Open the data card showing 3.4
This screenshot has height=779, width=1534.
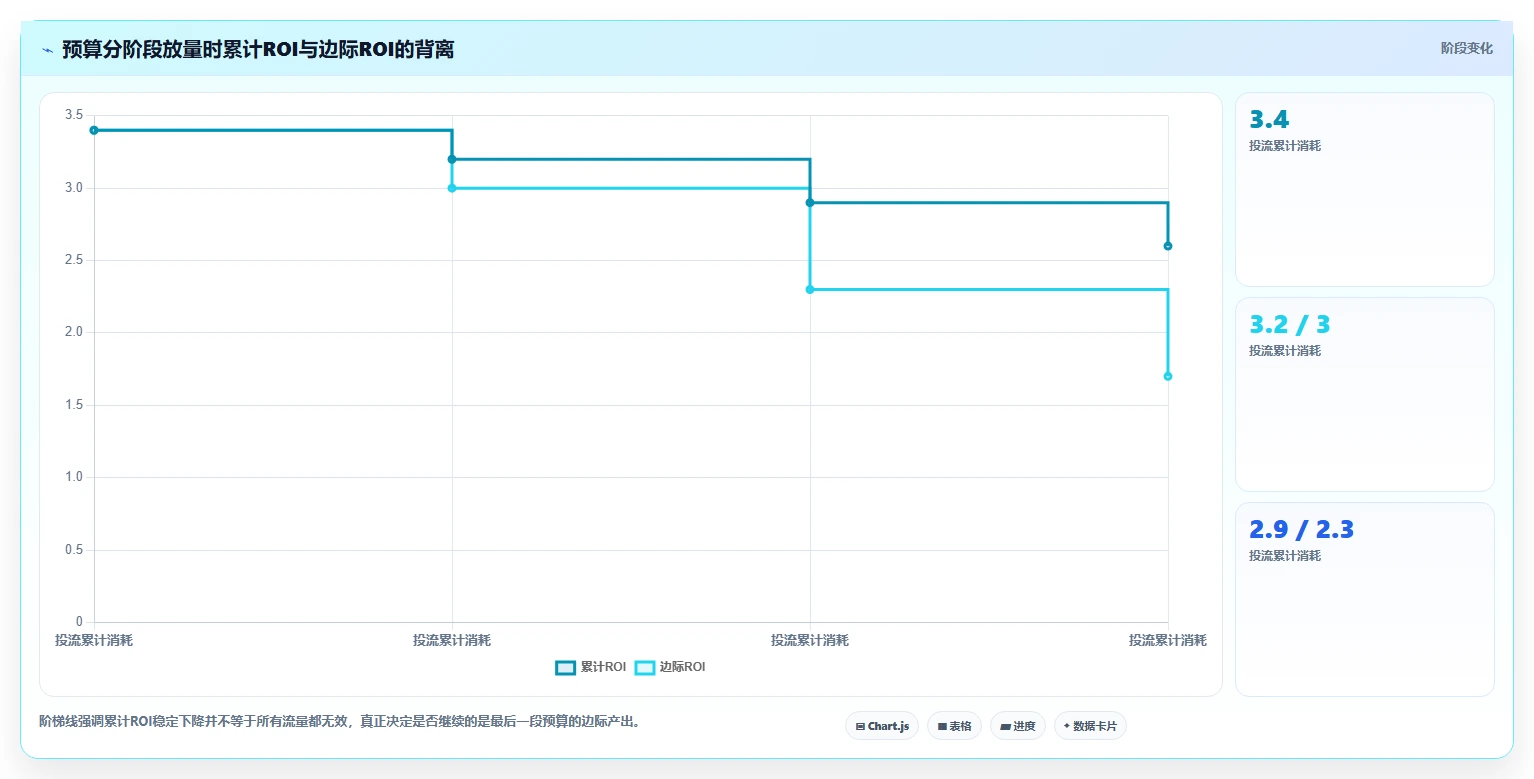tap(1364, 189)
